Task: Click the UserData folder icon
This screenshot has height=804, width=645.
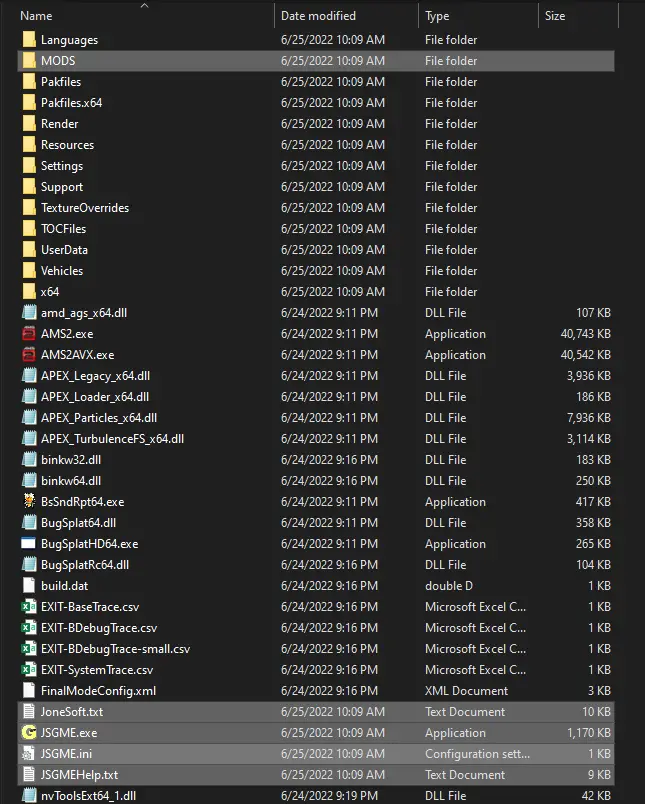Action: (29, 250)
